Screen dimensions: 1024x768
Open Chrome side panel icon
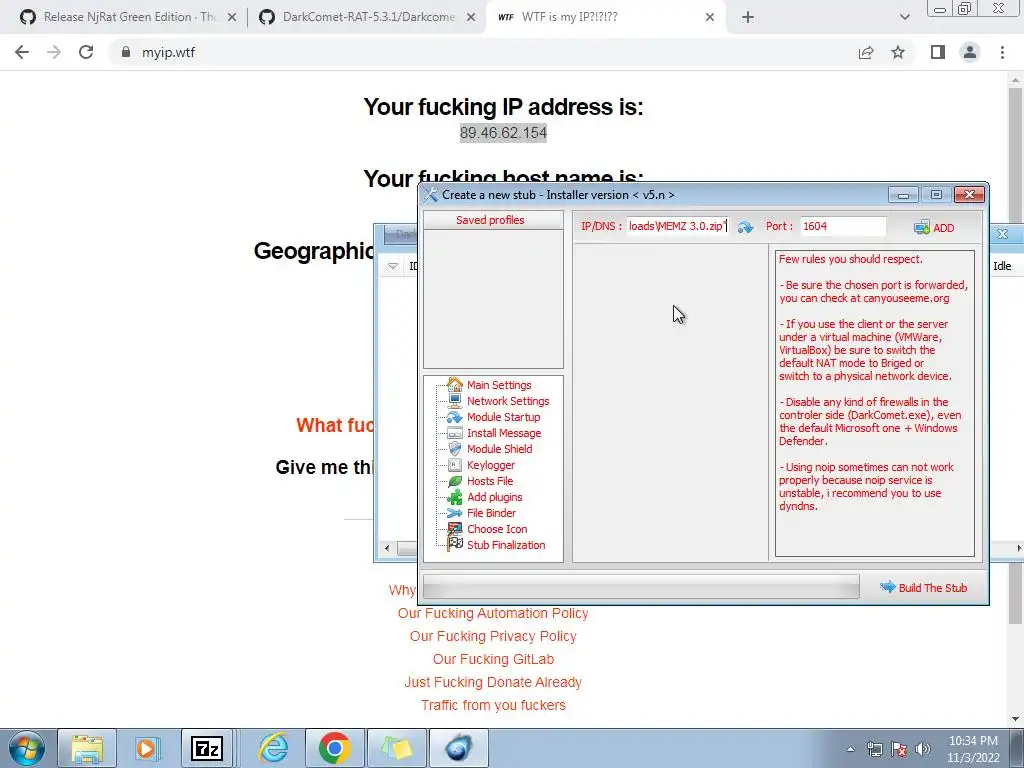[938, 52]
